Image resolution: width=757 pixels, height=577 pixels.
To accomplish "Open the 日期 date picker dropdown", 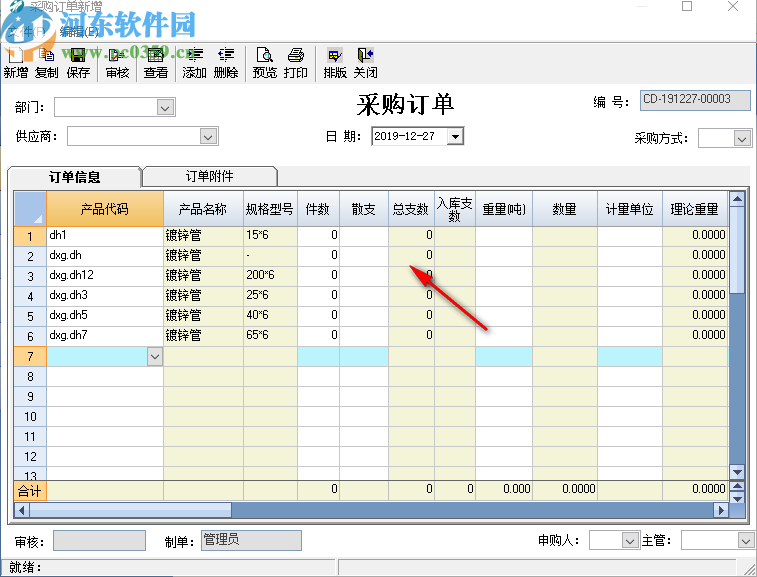I will (455, 137).
